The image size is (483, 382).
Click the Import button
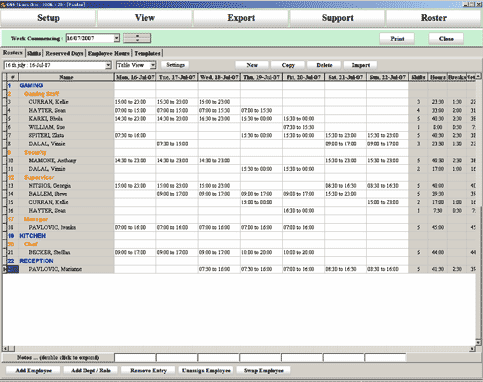(361, 65)
